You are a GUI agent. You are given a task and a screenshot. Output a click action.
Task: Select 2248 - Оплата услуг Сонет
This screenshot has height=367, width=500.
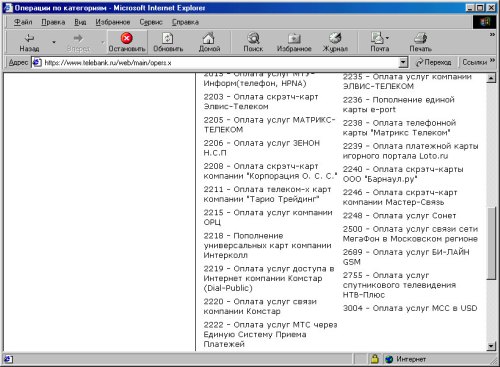pos(399,216)
